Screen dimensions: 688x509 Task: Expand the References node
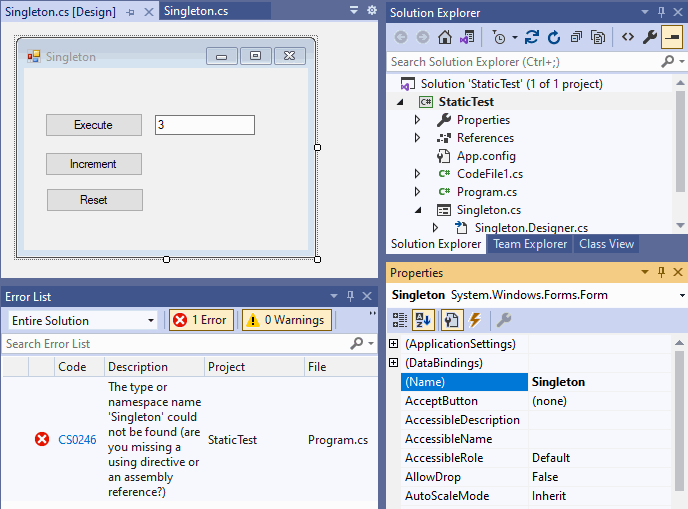click(x=417, y=138)
